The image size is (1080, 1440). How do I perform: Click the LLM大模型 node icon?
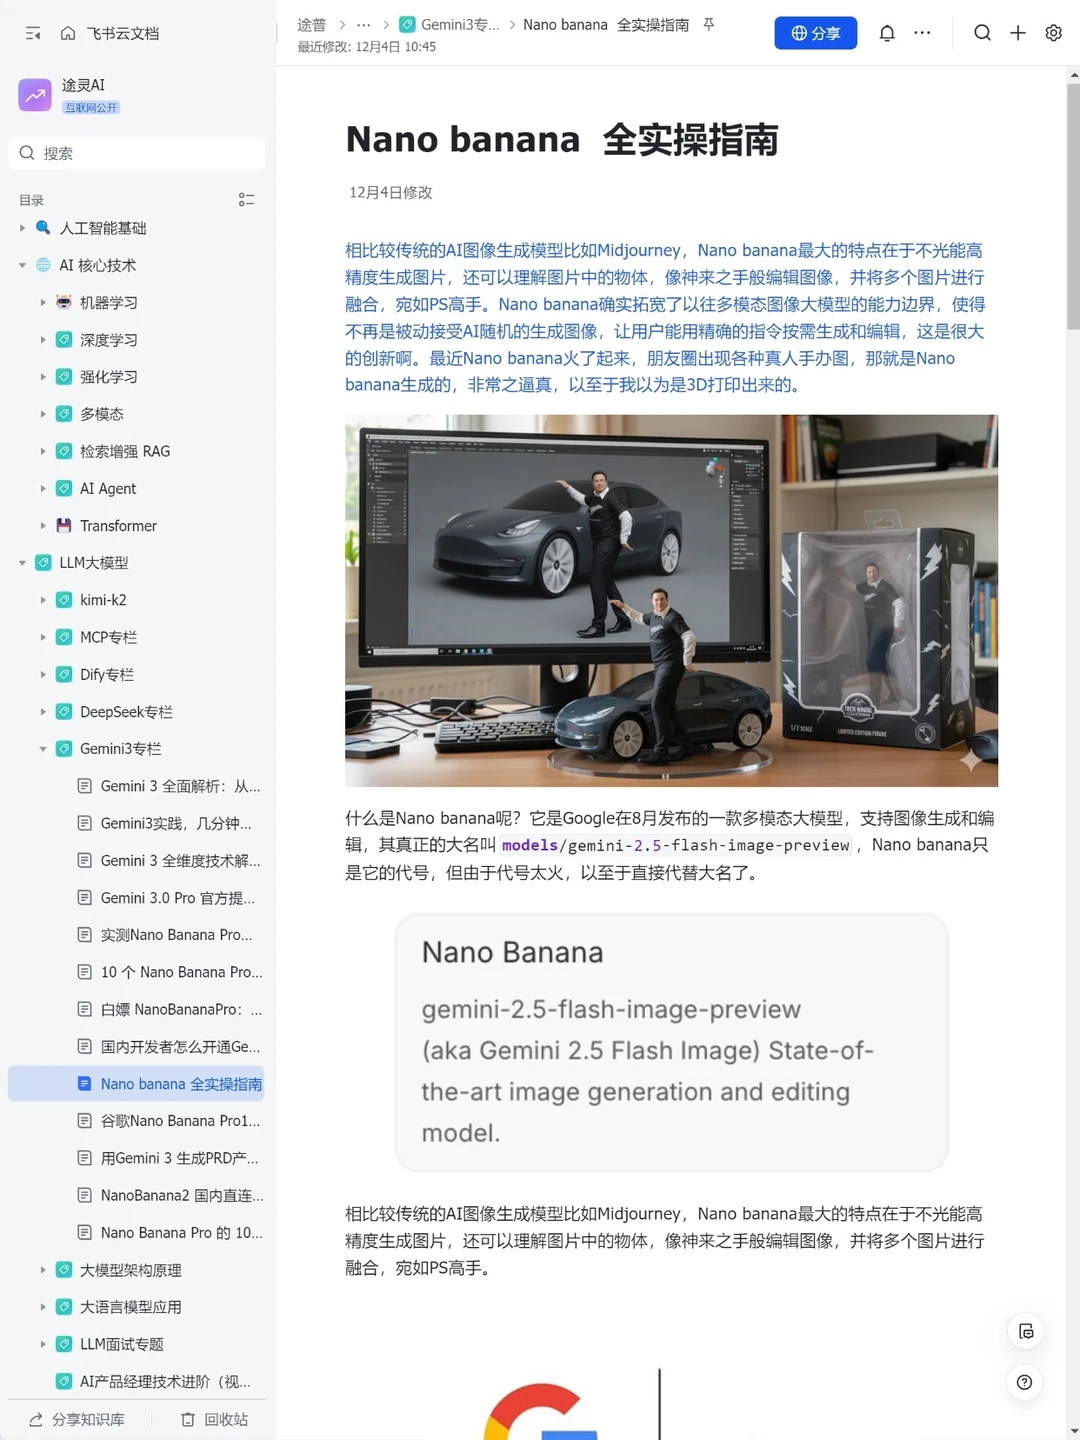click(43, 562)
